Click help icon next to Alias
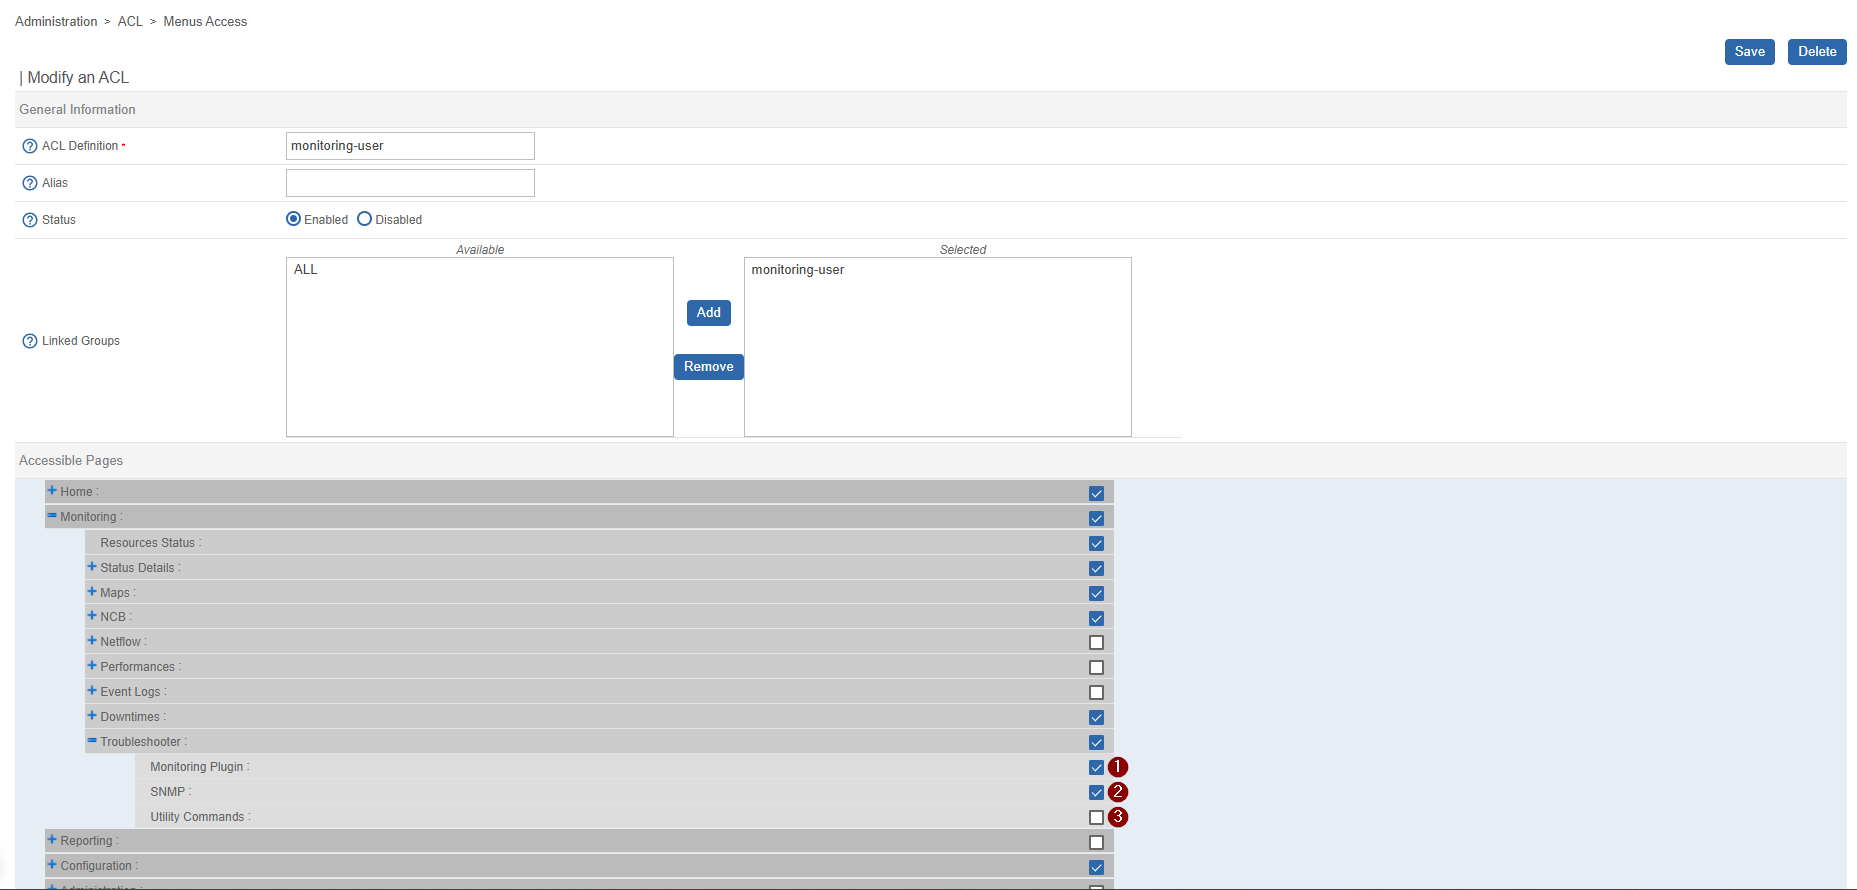Screen dimensions: 1857x890 coord(30,183)
